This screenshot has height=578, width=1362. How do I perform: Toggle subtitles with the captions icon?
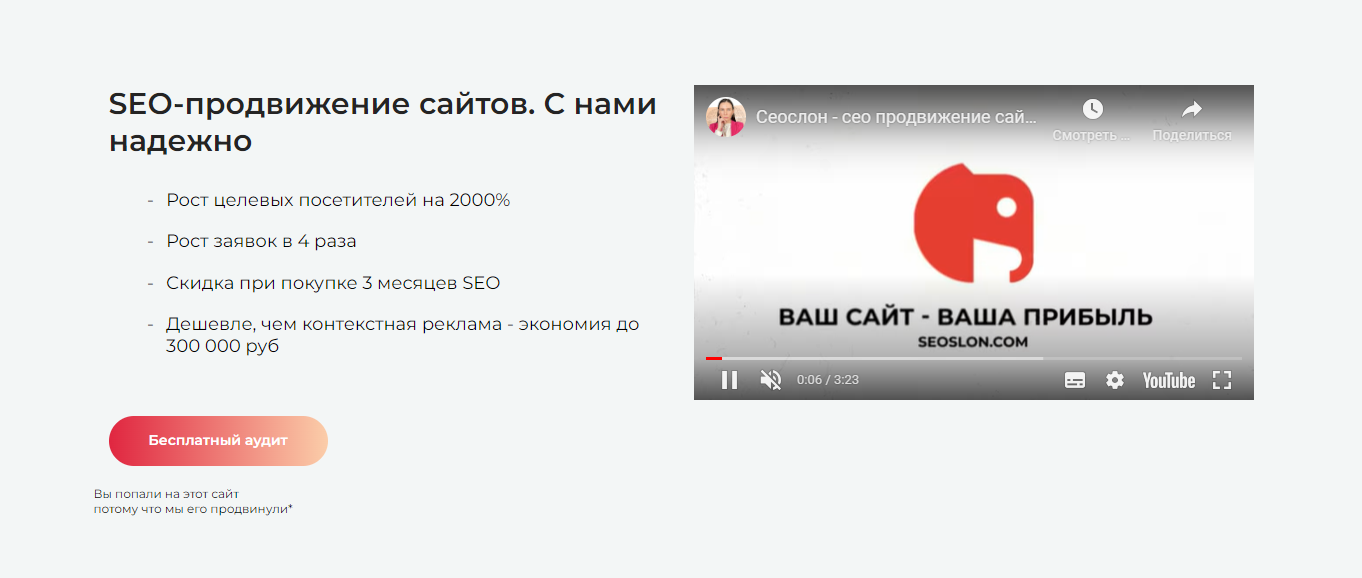pos(1075,380)
